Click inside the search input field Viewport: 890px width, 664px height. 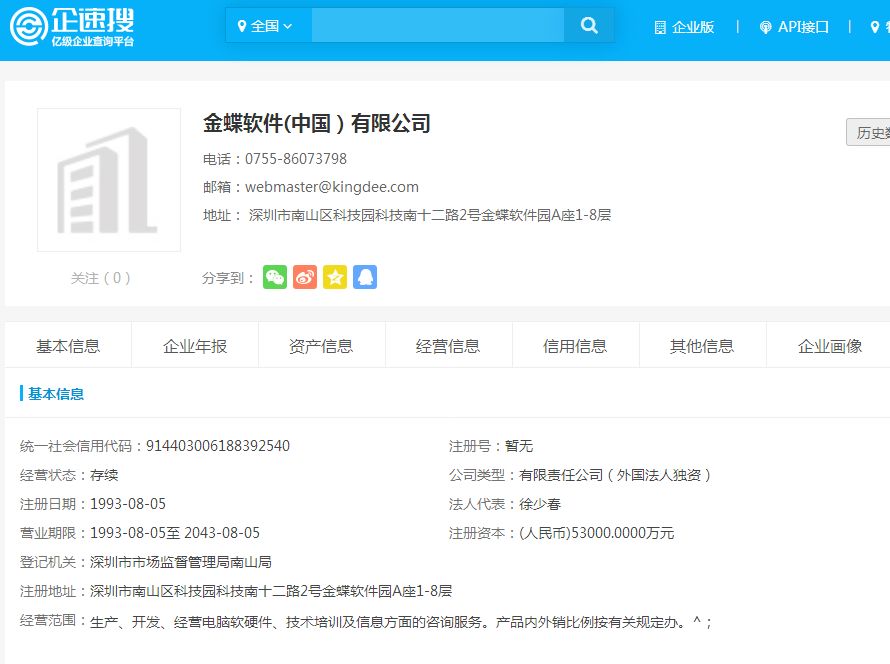[x=437, y=24]
